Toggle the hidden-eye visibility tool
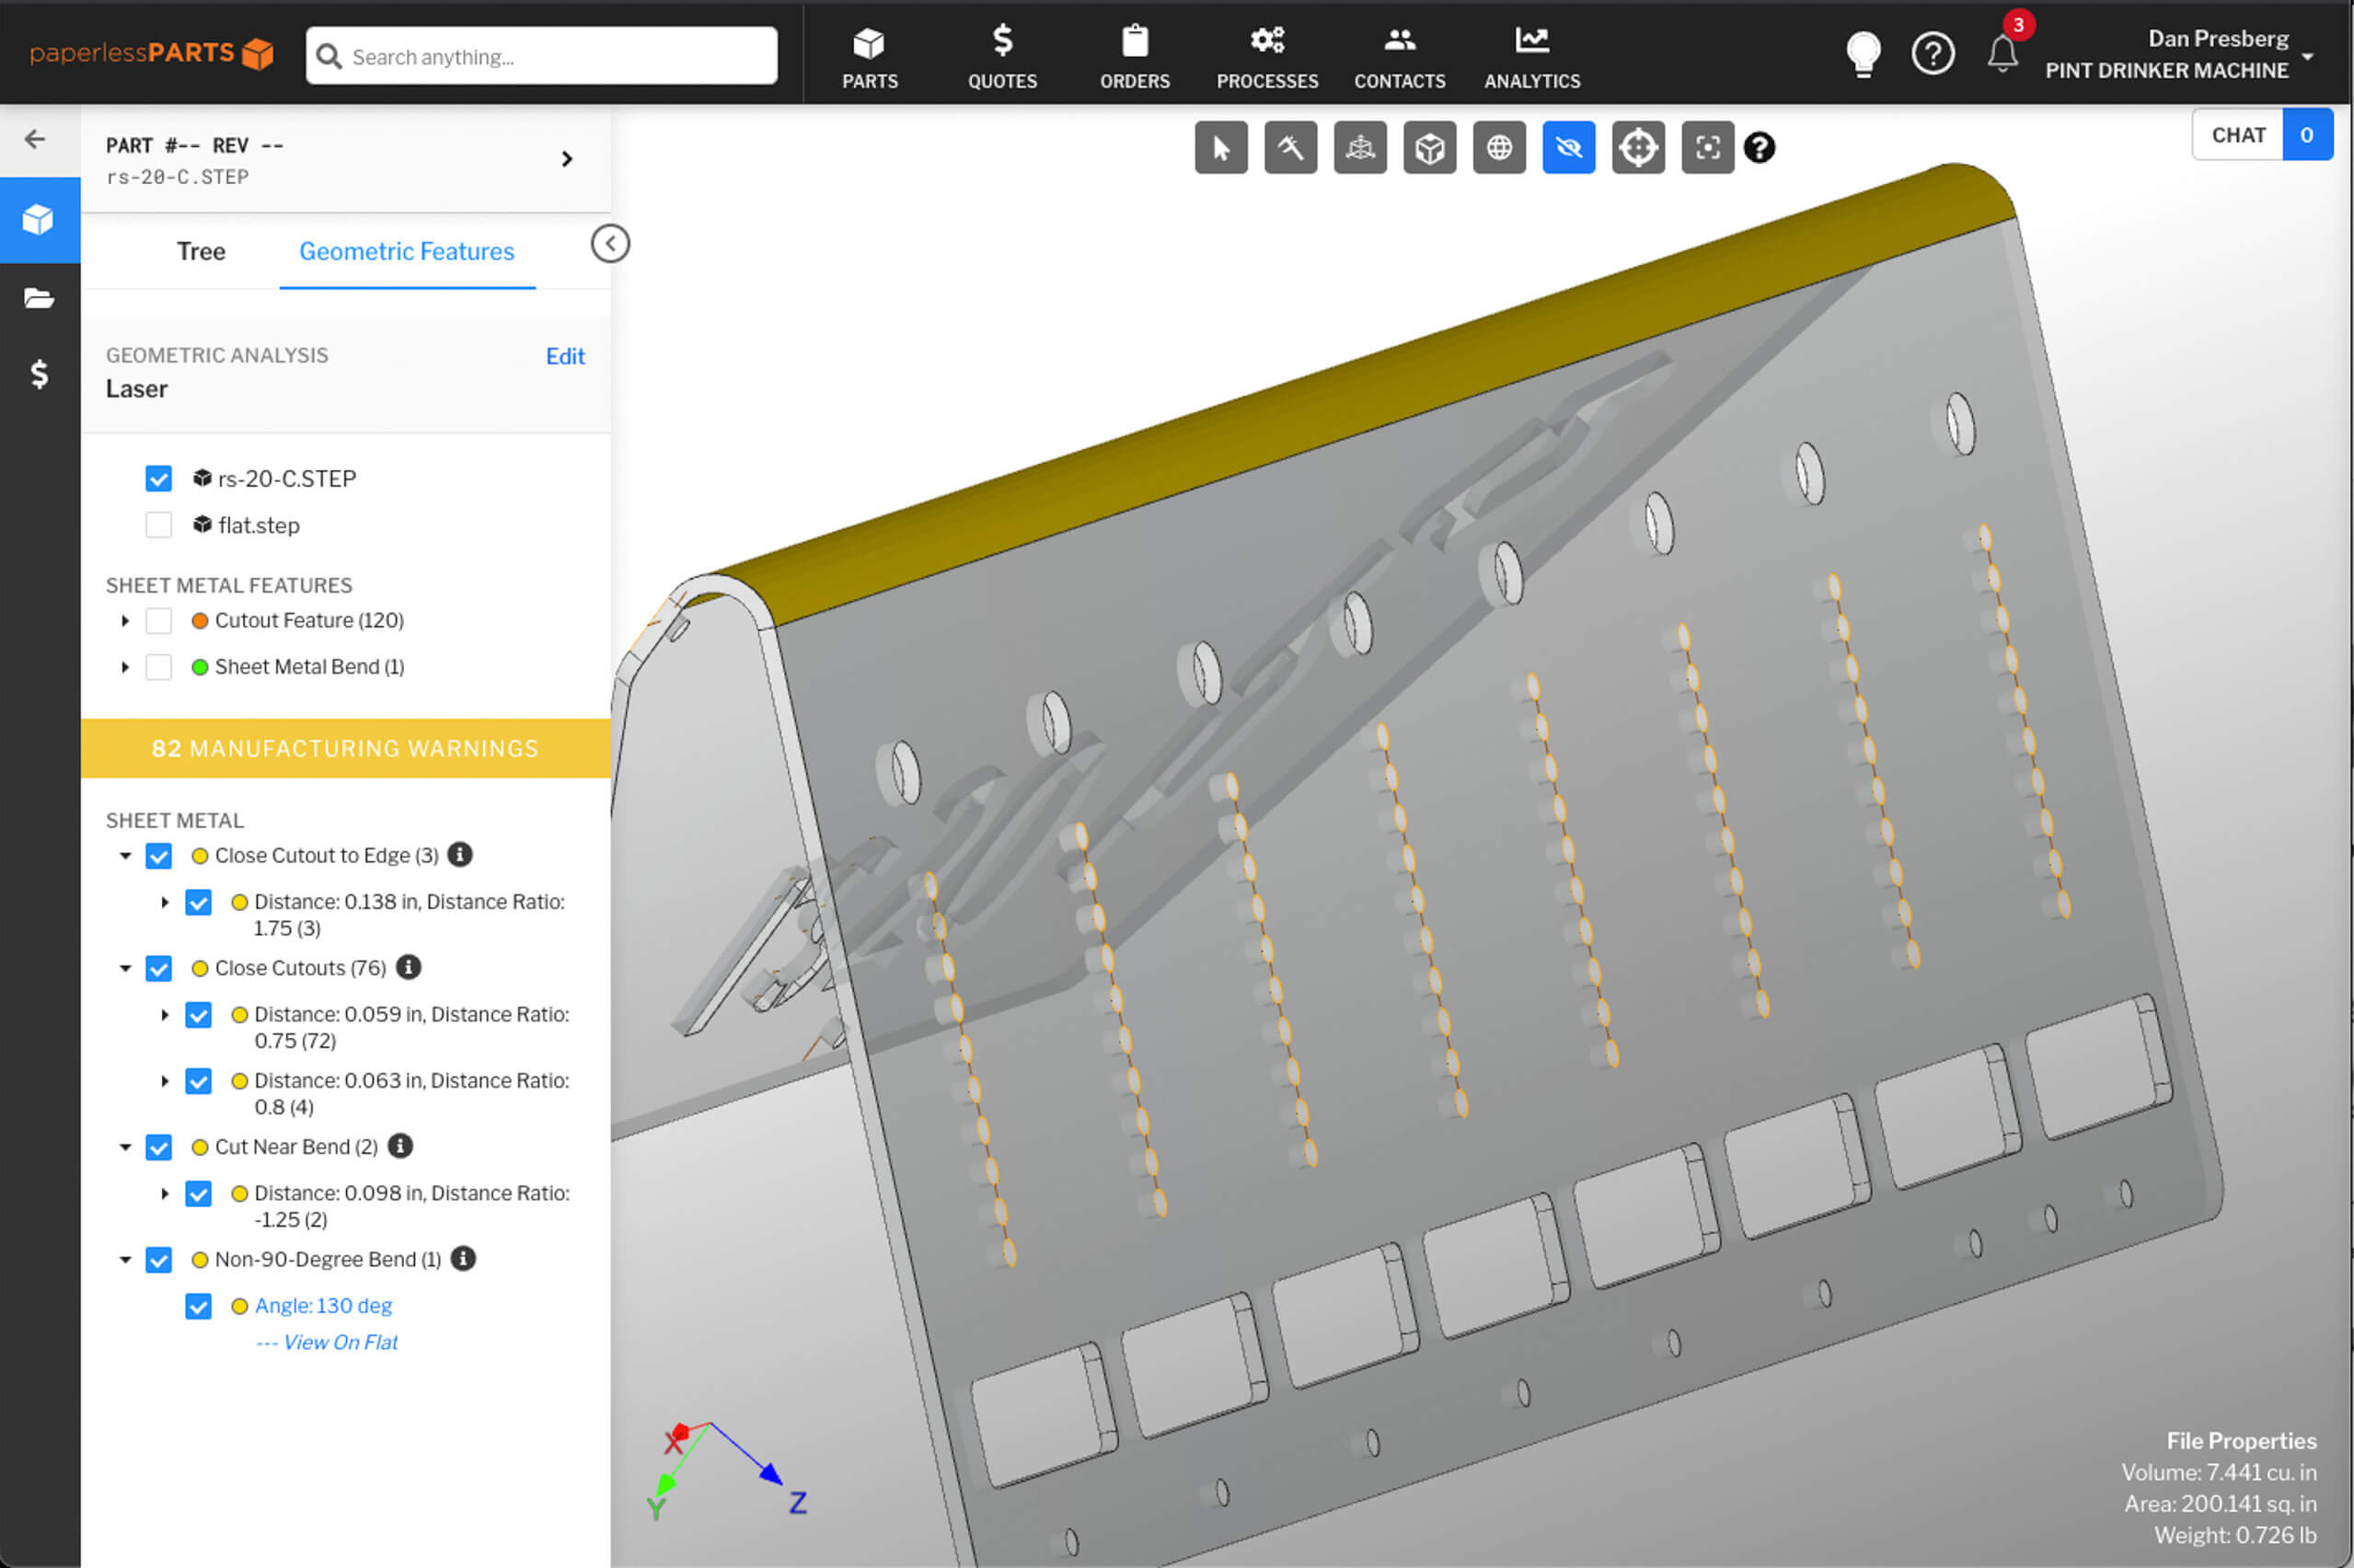 1568,148
